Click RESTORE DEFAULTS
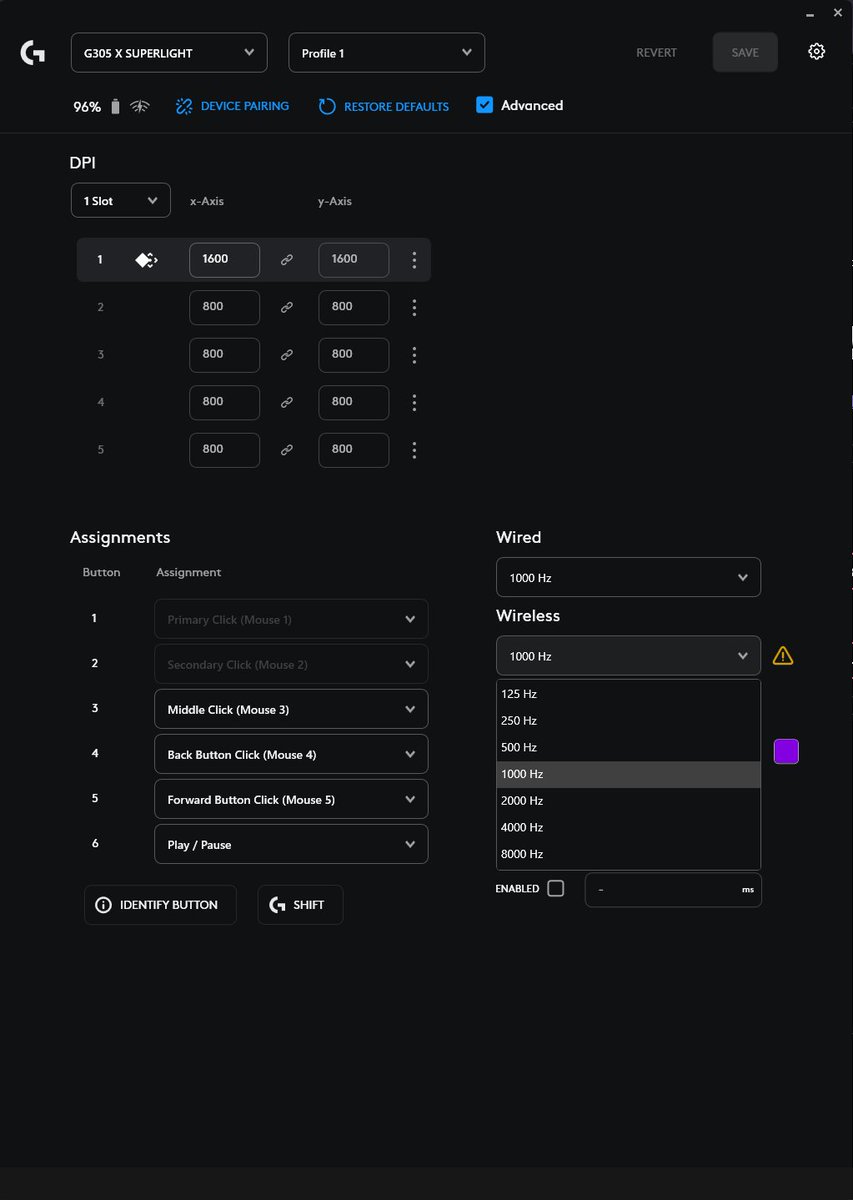 pyautogui.click(x=384, y=106)
